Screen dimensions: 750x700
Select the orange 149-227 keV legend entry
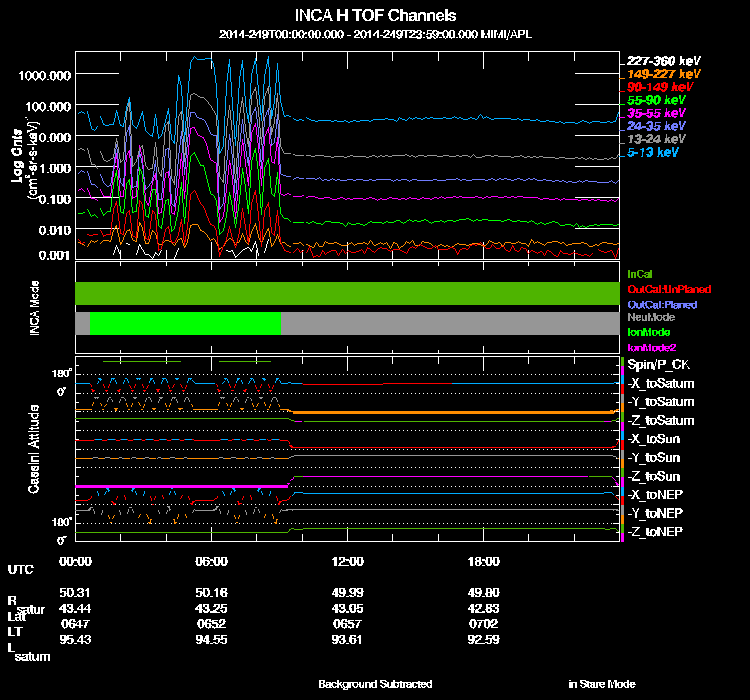tap(660, 74)
